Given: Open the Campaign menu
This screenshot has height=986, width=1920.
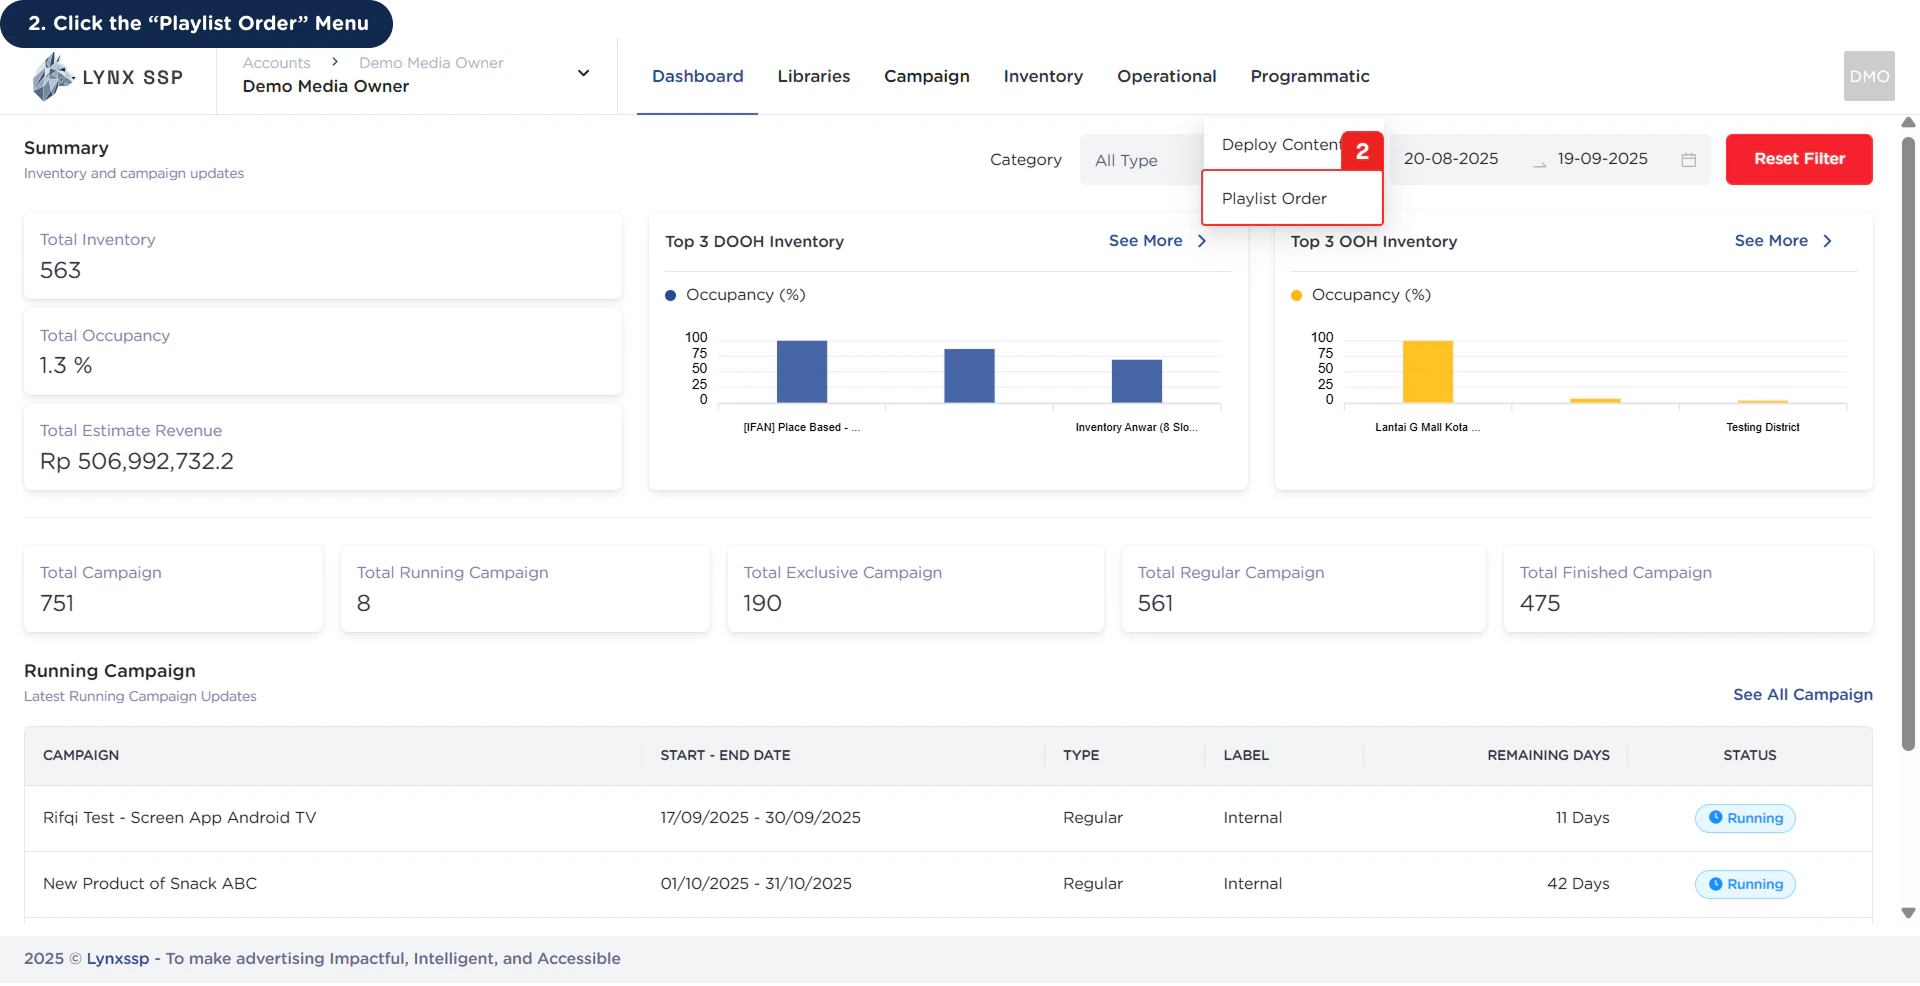Looking at the screenshot, I should [927, 76].
